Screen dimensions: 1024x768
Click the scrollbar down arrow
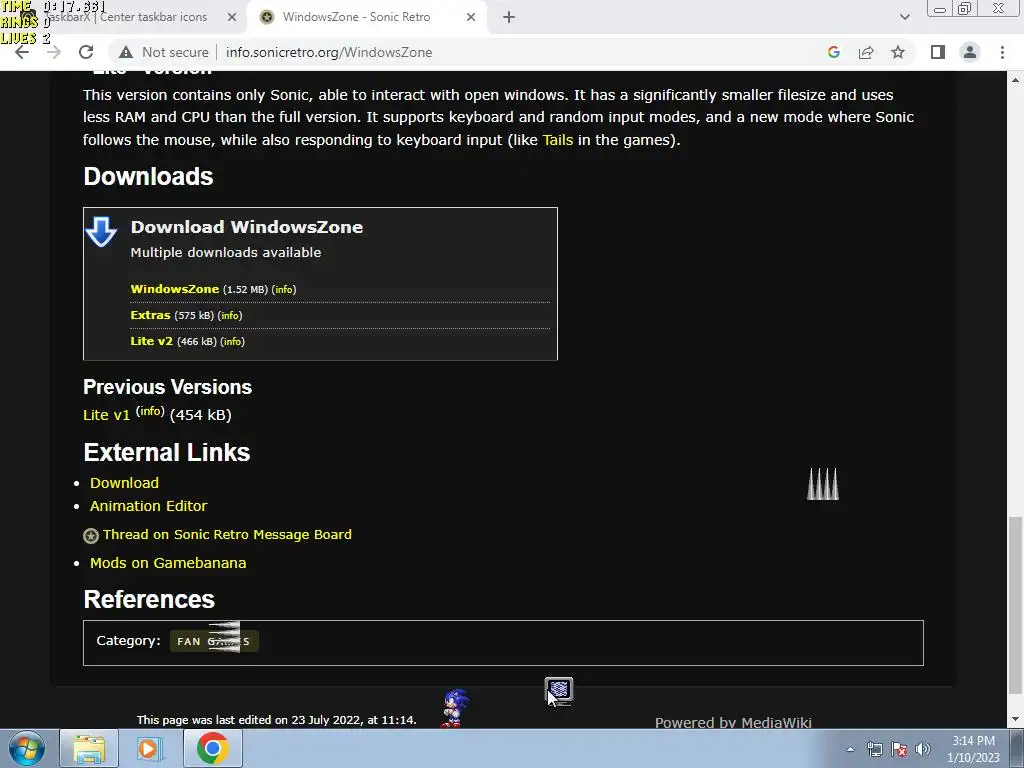[1016, 719]
